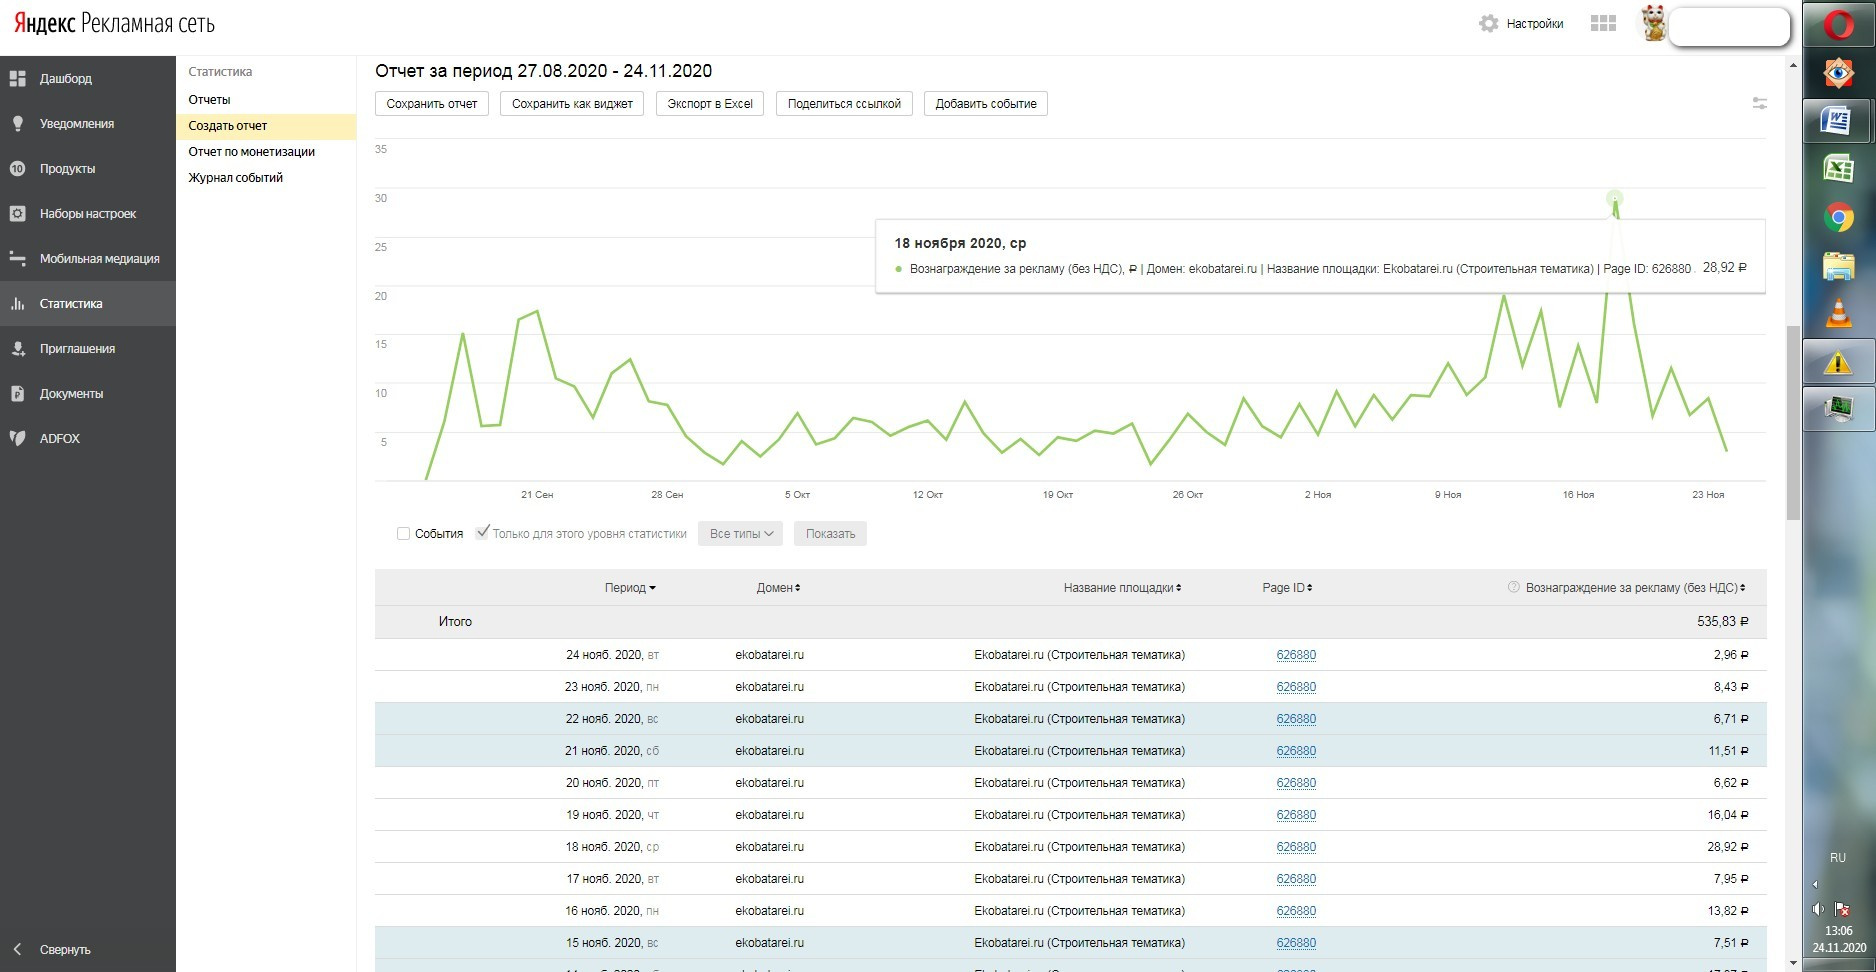Open the Products icon in sidebar
Screen dimensions: 1876x972
17,169
